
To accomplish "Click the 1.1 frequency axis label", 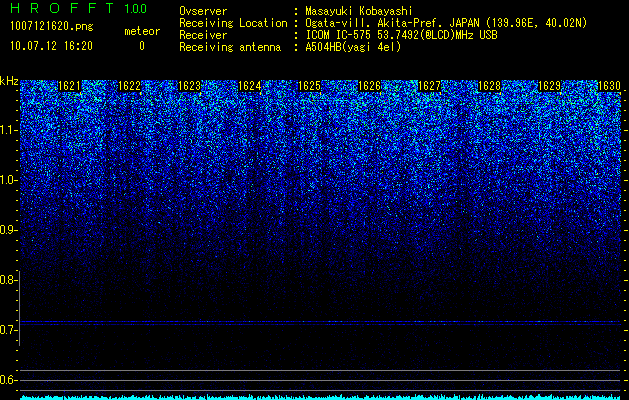I will coord(7,130).
